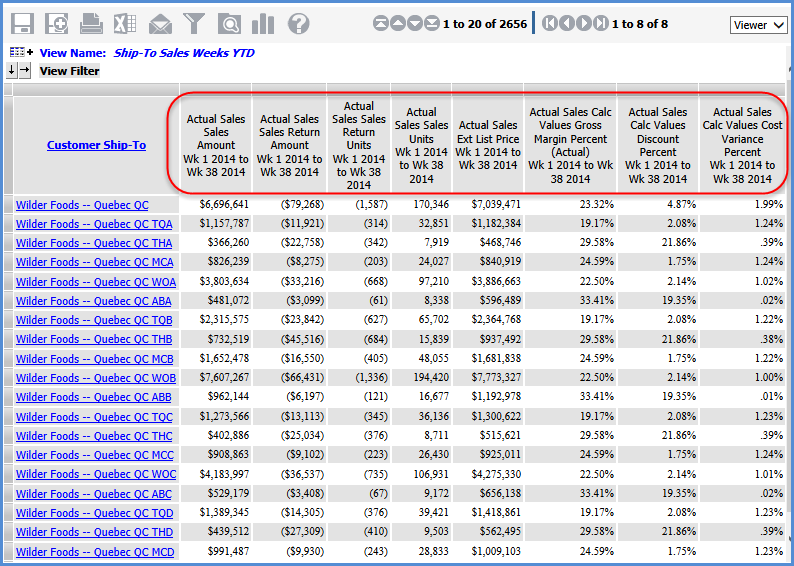Click the View Filter label
Viewport: 794px width, 566px height.
click(70, 71)
